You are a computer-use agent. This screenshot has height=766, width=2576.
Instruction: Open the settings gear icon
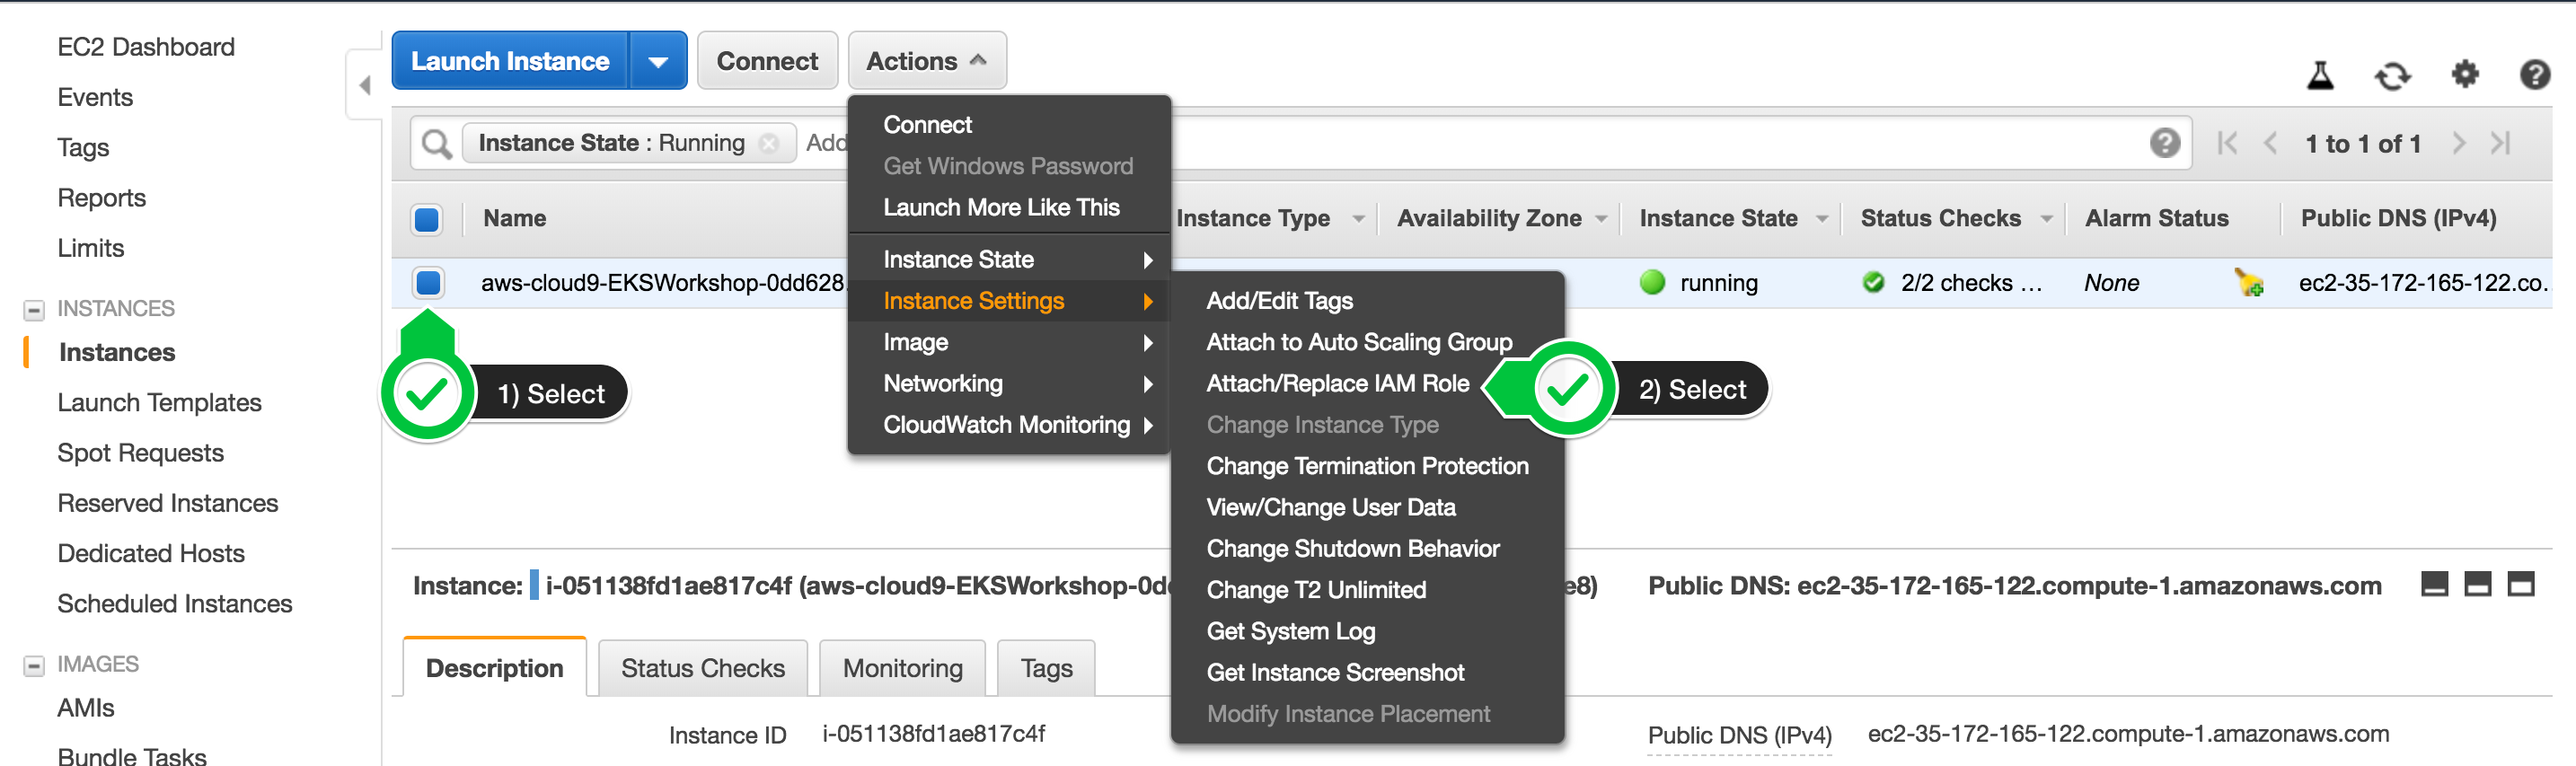pyautogui.click(x=2465, y=74)
